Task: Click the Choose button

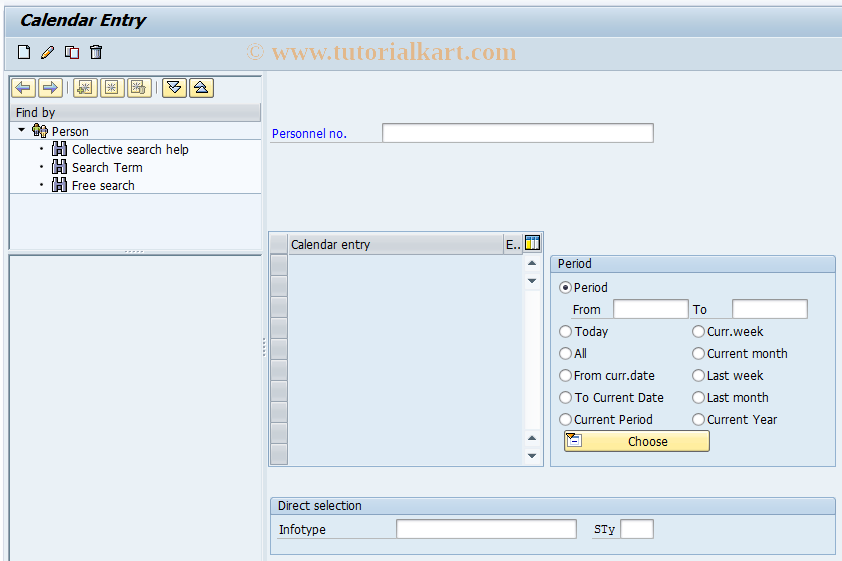Action: click(x=636, y=441)
